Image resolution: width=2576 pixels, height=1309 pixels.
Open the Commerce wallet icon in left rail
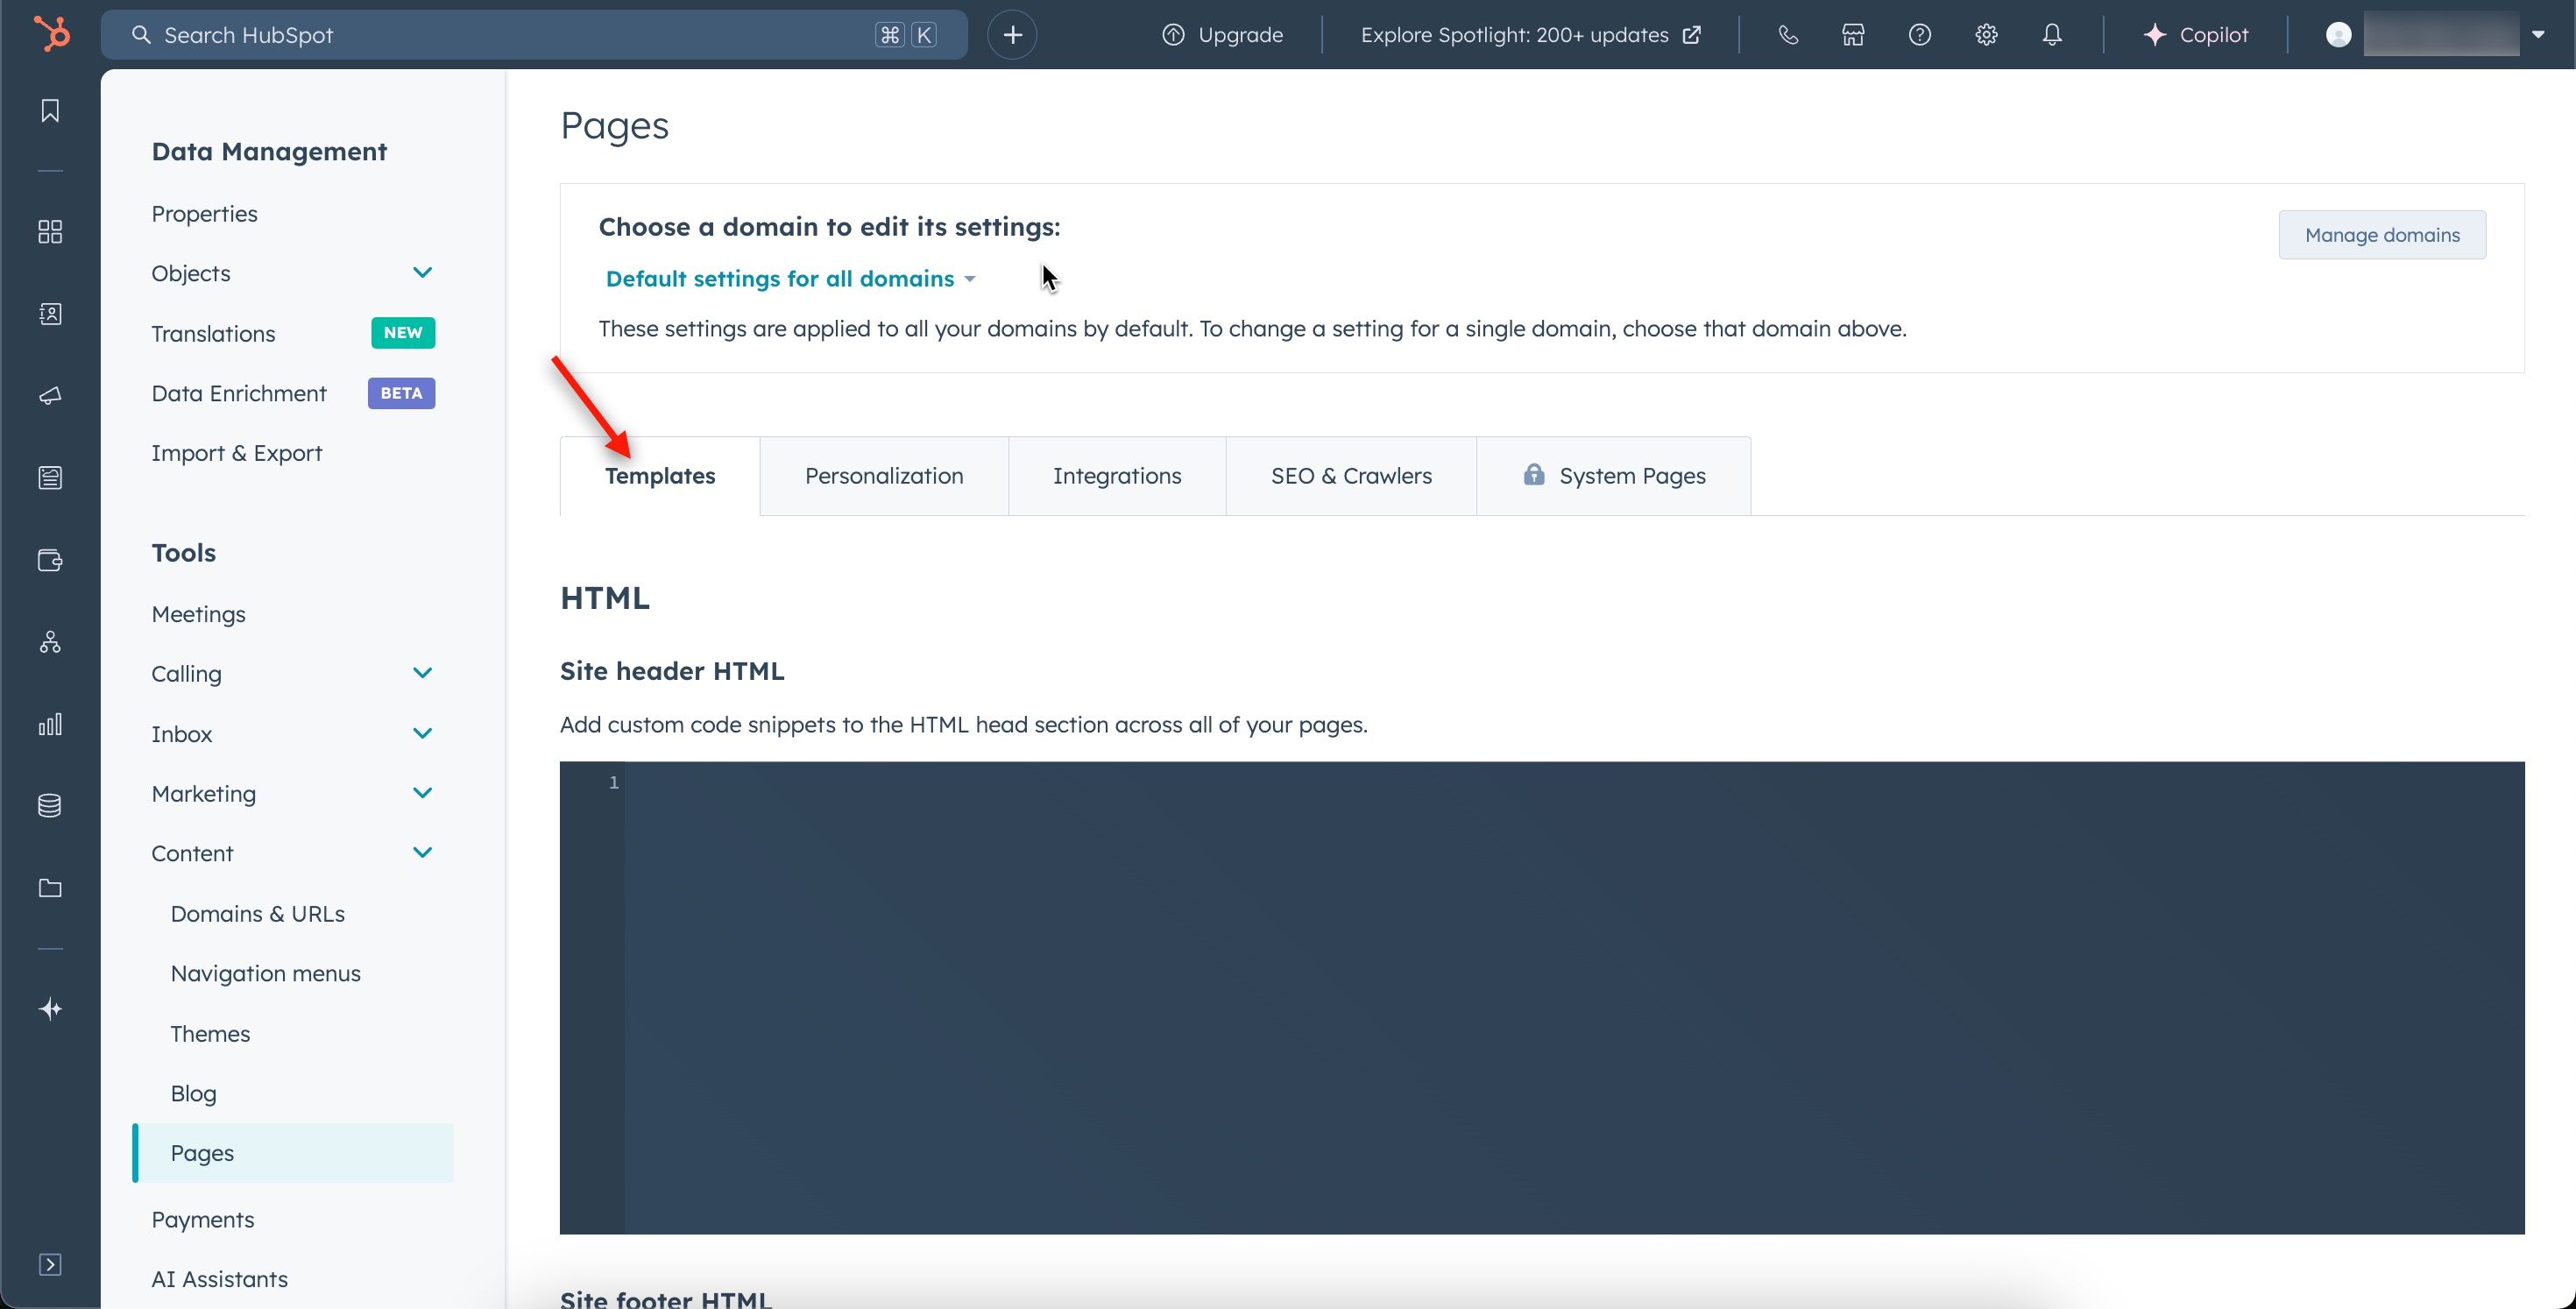point(50,560)
